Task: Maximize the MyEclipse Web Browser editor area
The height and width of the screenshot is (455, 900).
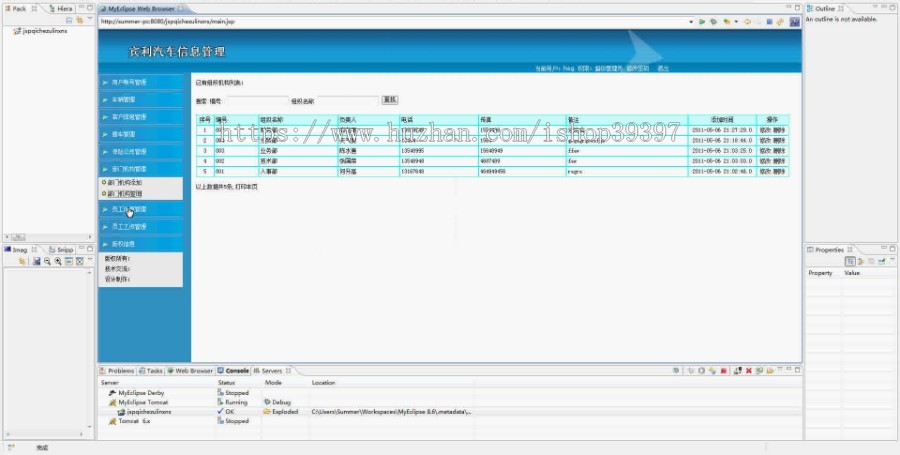Action: click(x=797, y=8)
